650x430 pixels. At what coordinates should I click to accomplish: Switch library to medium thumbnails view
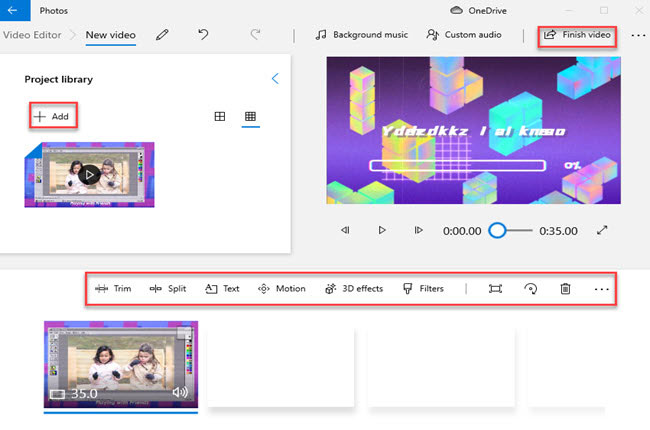pos(220,117)
